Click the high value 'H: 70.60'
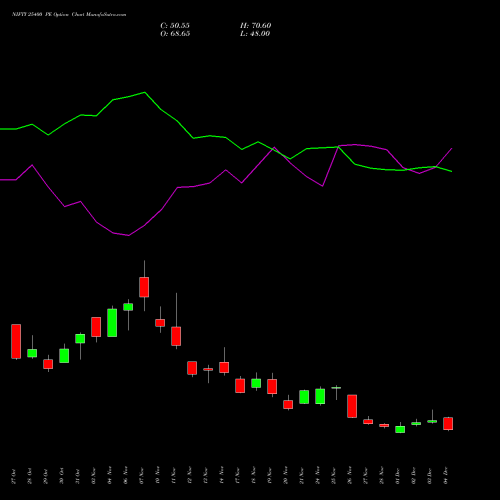Image resolution: width=500 pixels, height=500 pixels. pyautogui.click(x=255, y=26)
